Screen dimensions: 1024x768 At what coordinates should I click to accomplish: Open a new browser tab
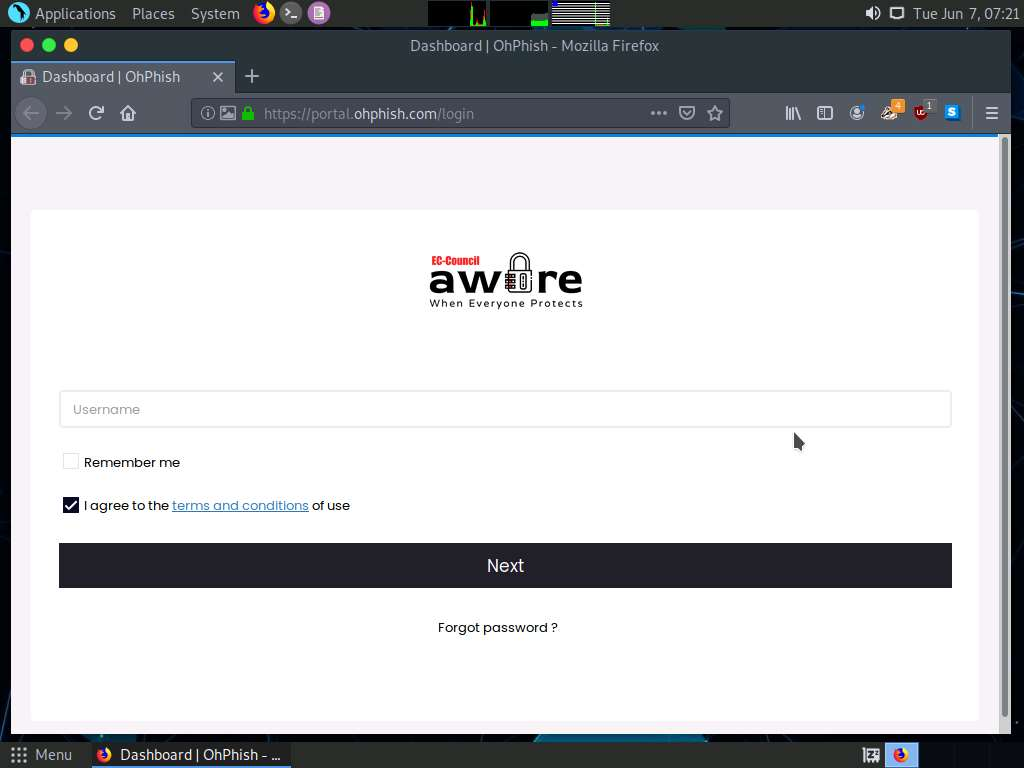252,76
